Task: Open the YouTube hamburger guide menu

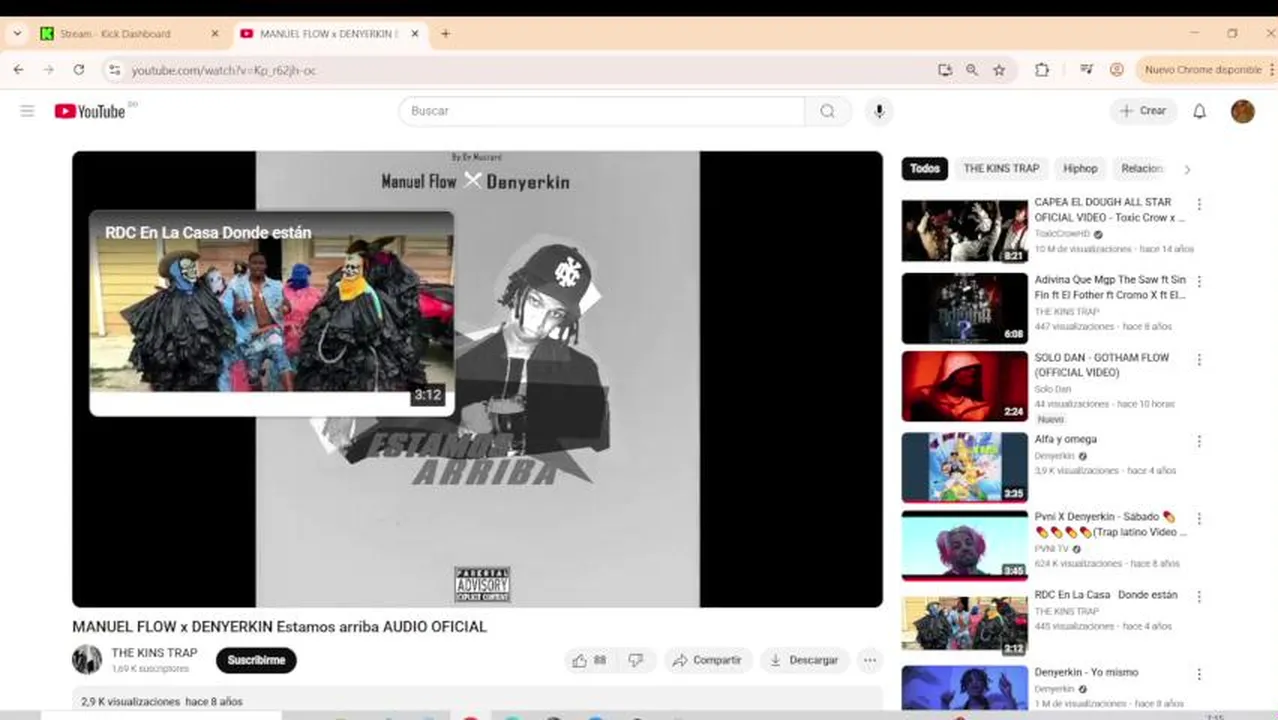Action: (27, 111)
